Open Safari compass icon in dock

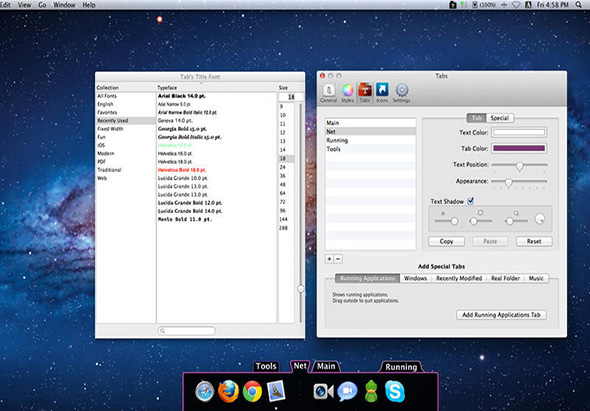[205, 391]
